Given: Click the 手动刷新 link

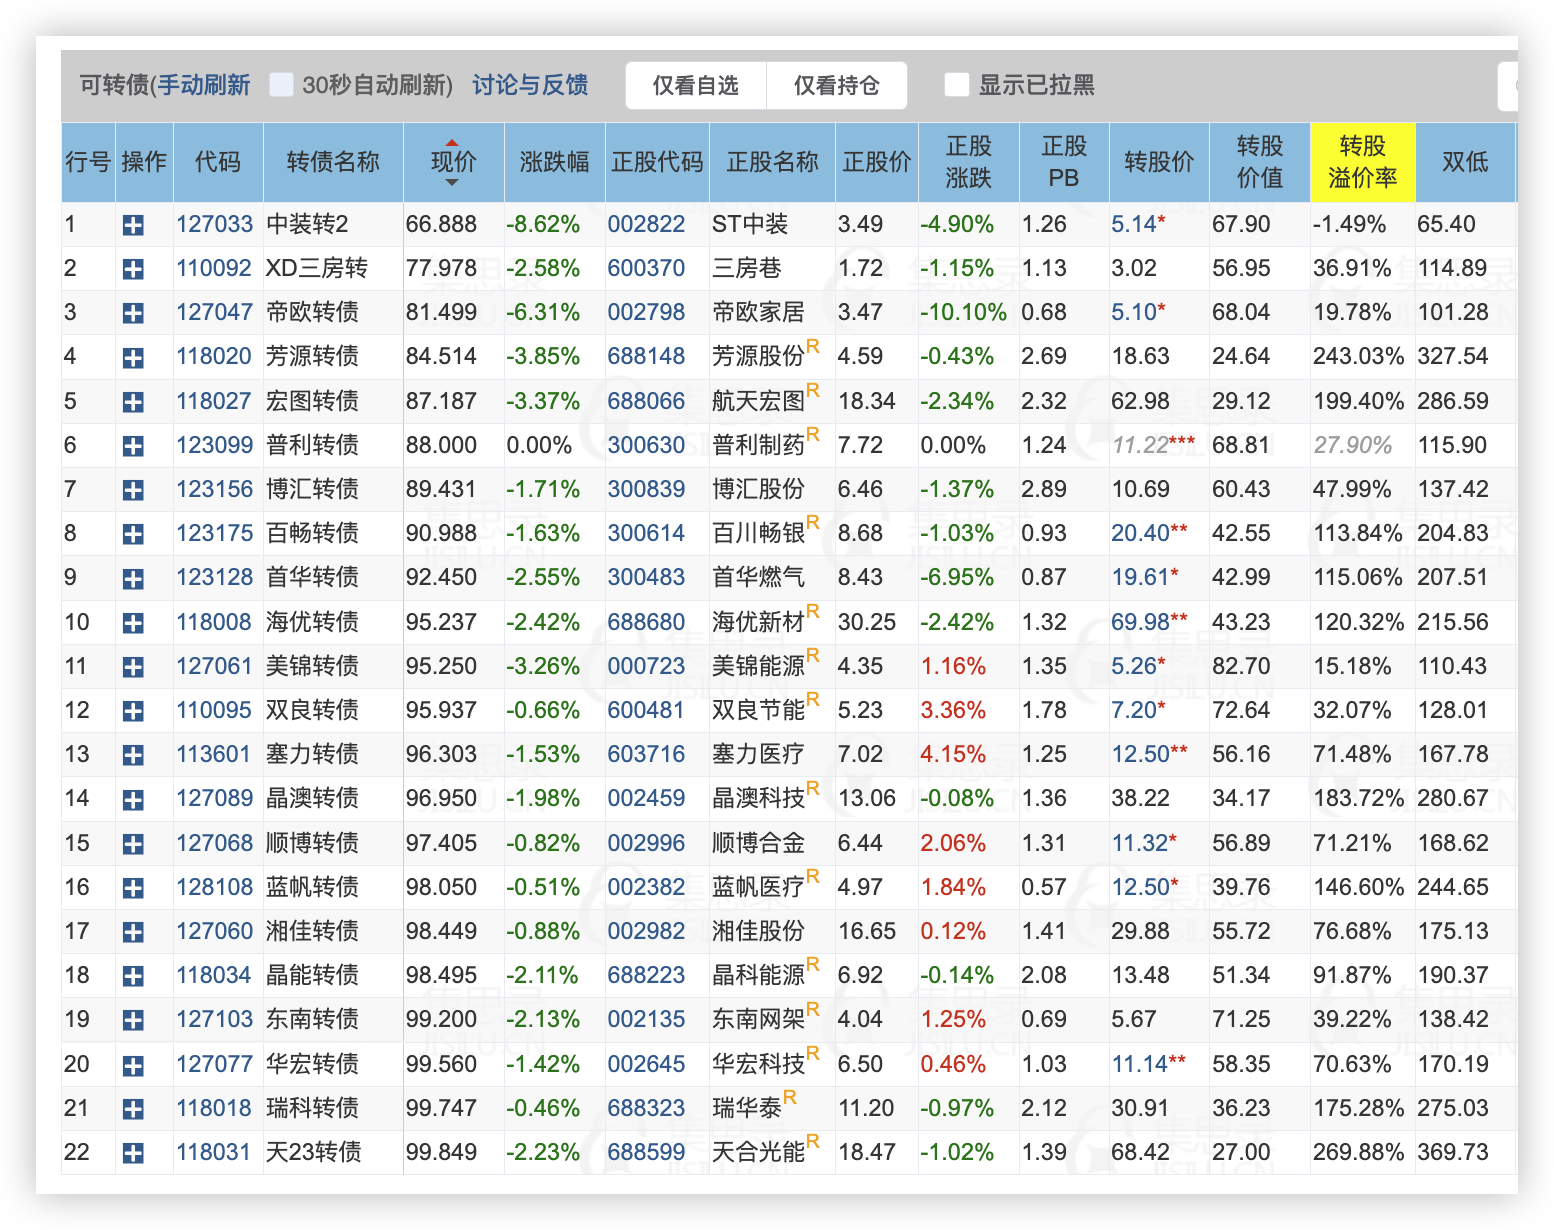Looking at the screenshot, I should pos(204,85).
